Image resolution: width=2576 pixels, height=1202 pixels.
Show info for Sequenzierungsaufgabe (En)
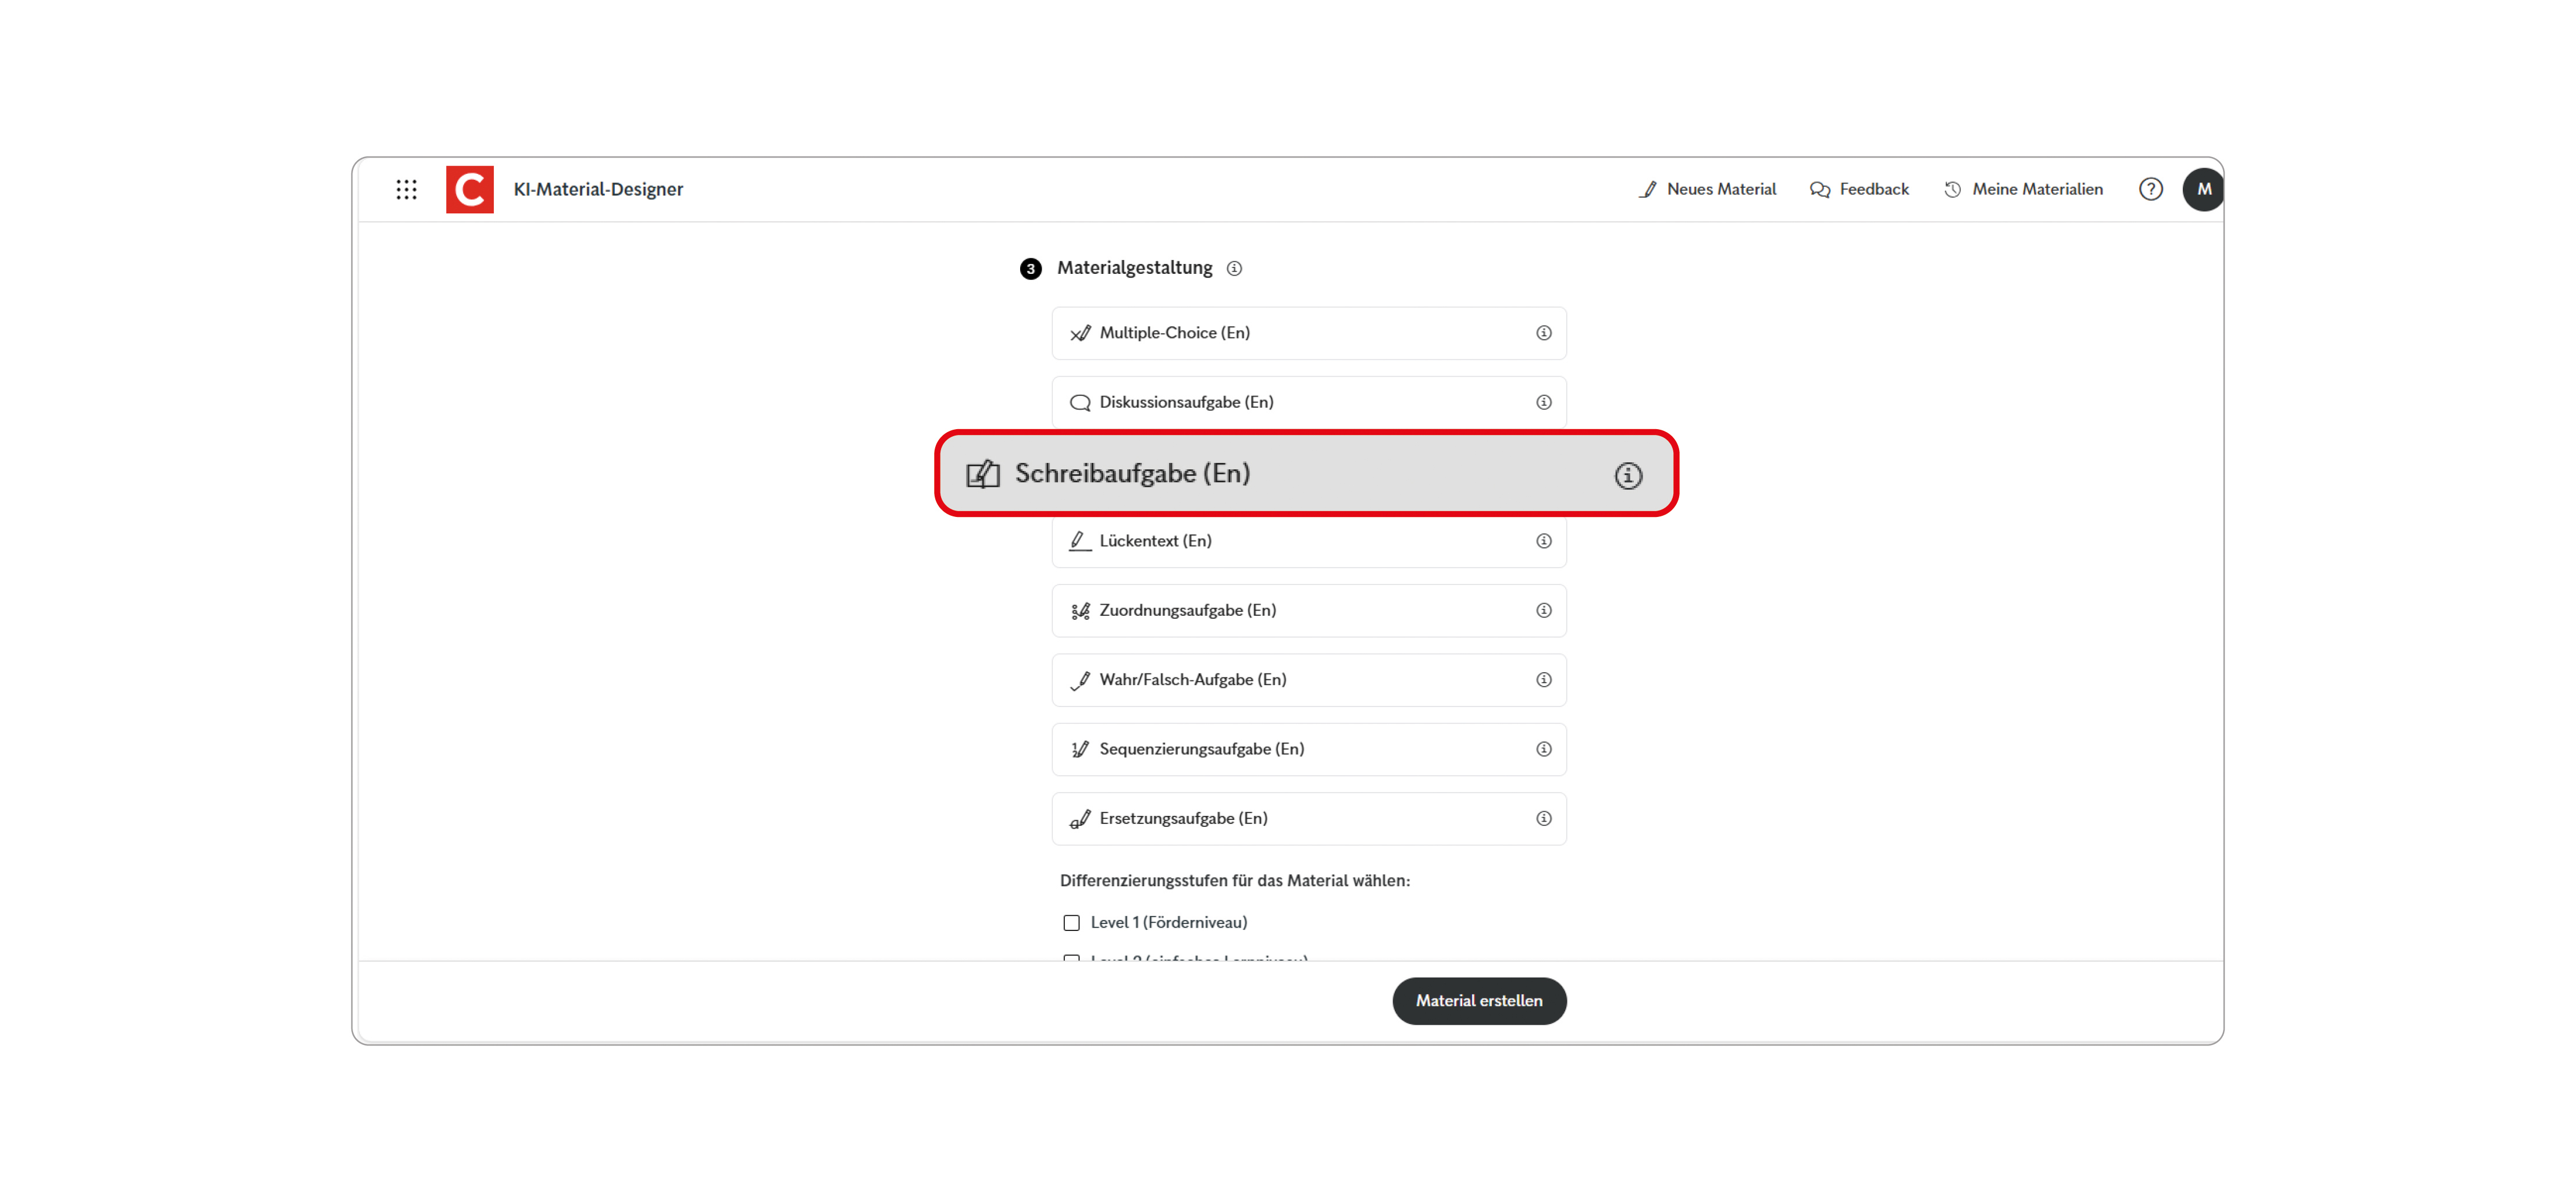[x=1543, y=749]
